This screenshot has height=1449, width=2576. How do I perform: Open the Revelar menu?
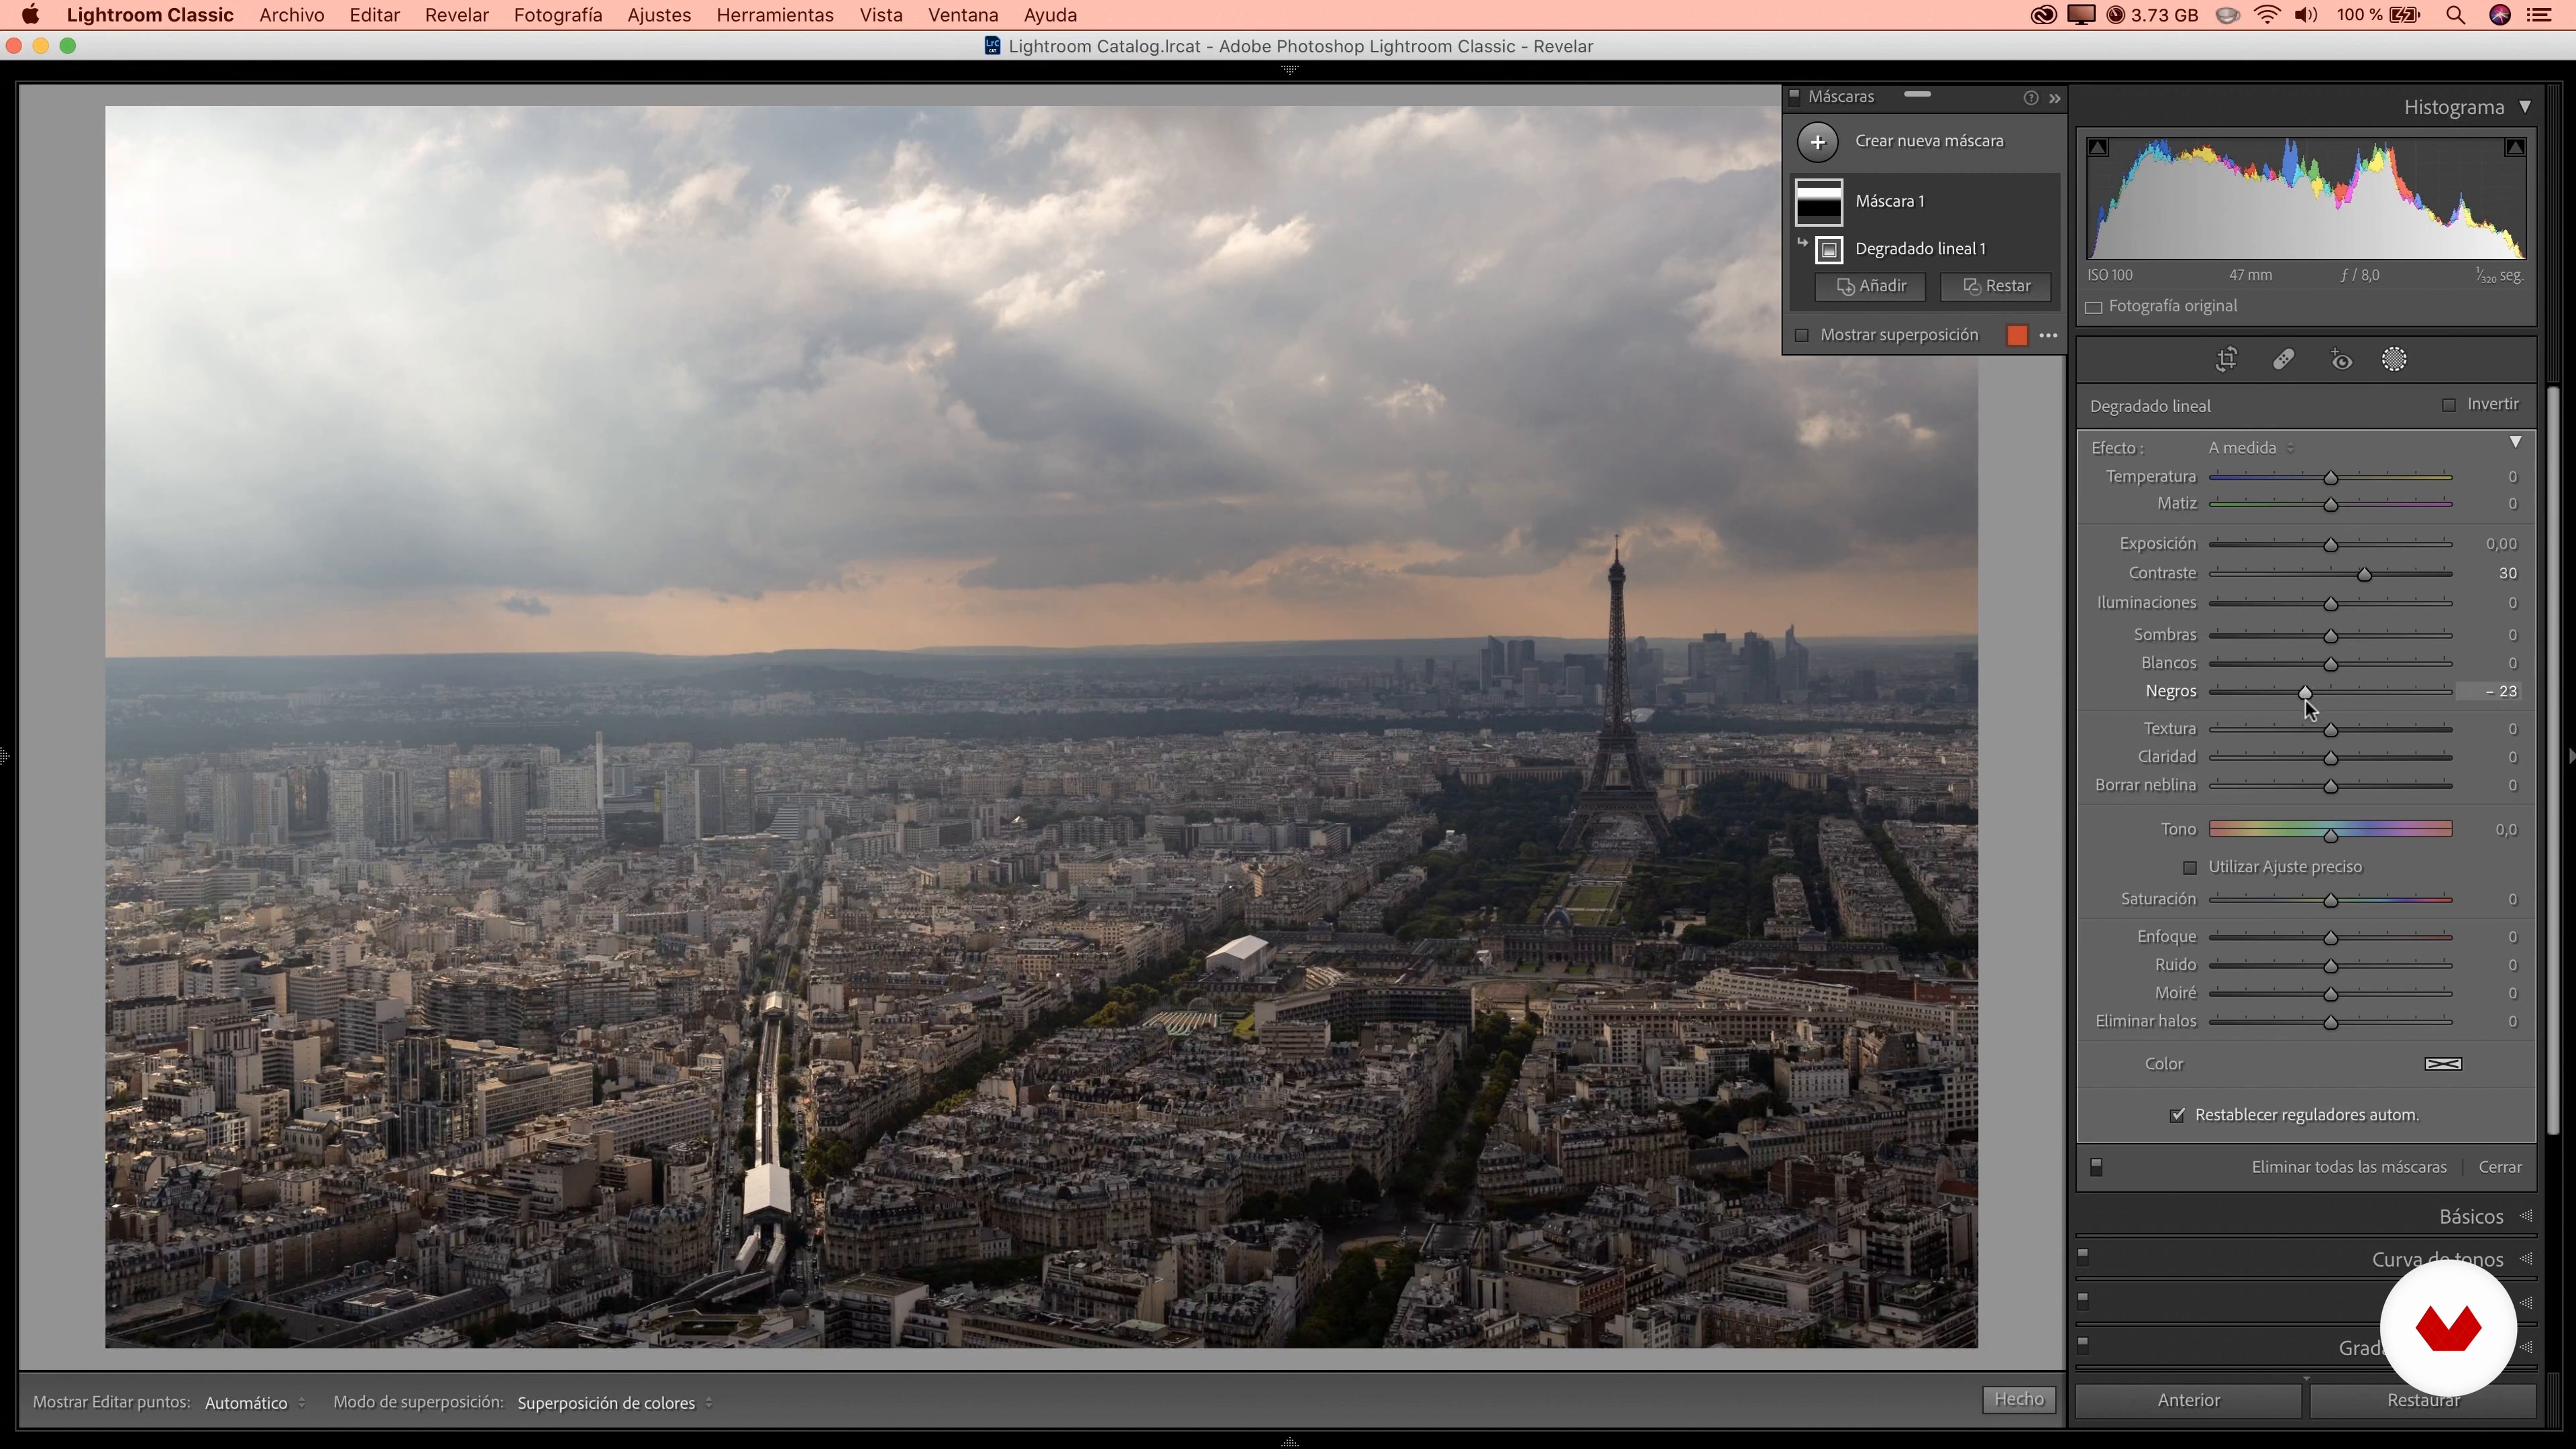pos(456,15)
